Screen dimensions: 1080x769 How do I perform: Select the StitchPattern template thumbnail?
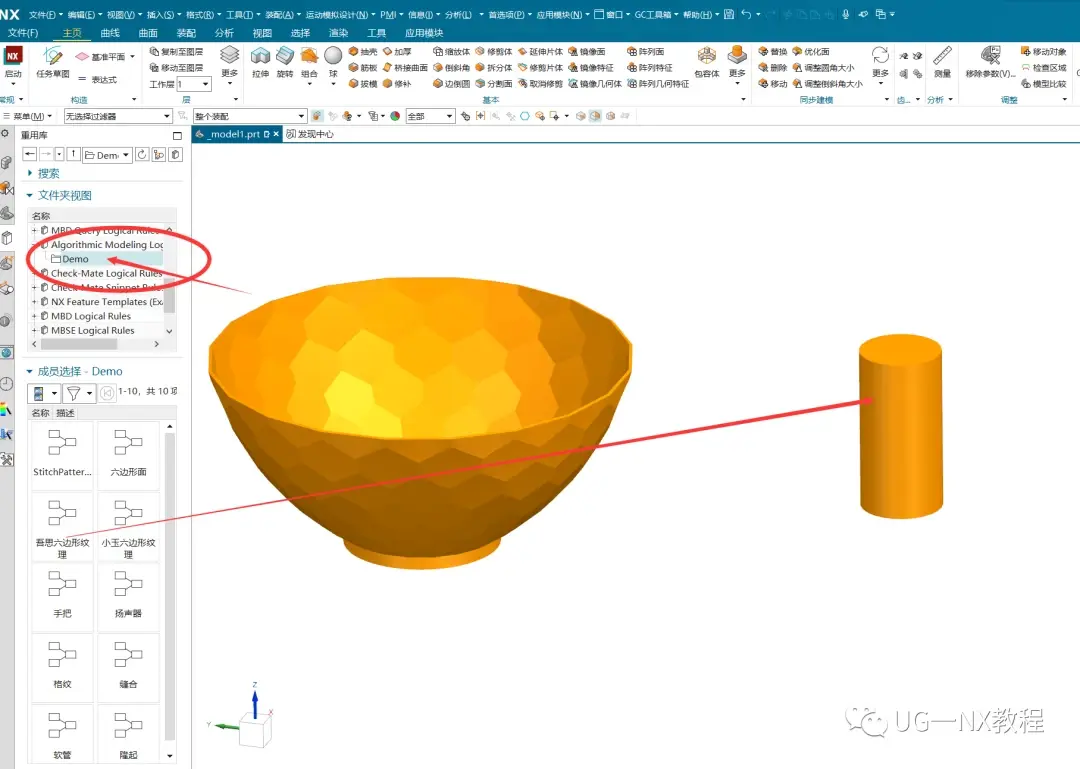point(62,455)
